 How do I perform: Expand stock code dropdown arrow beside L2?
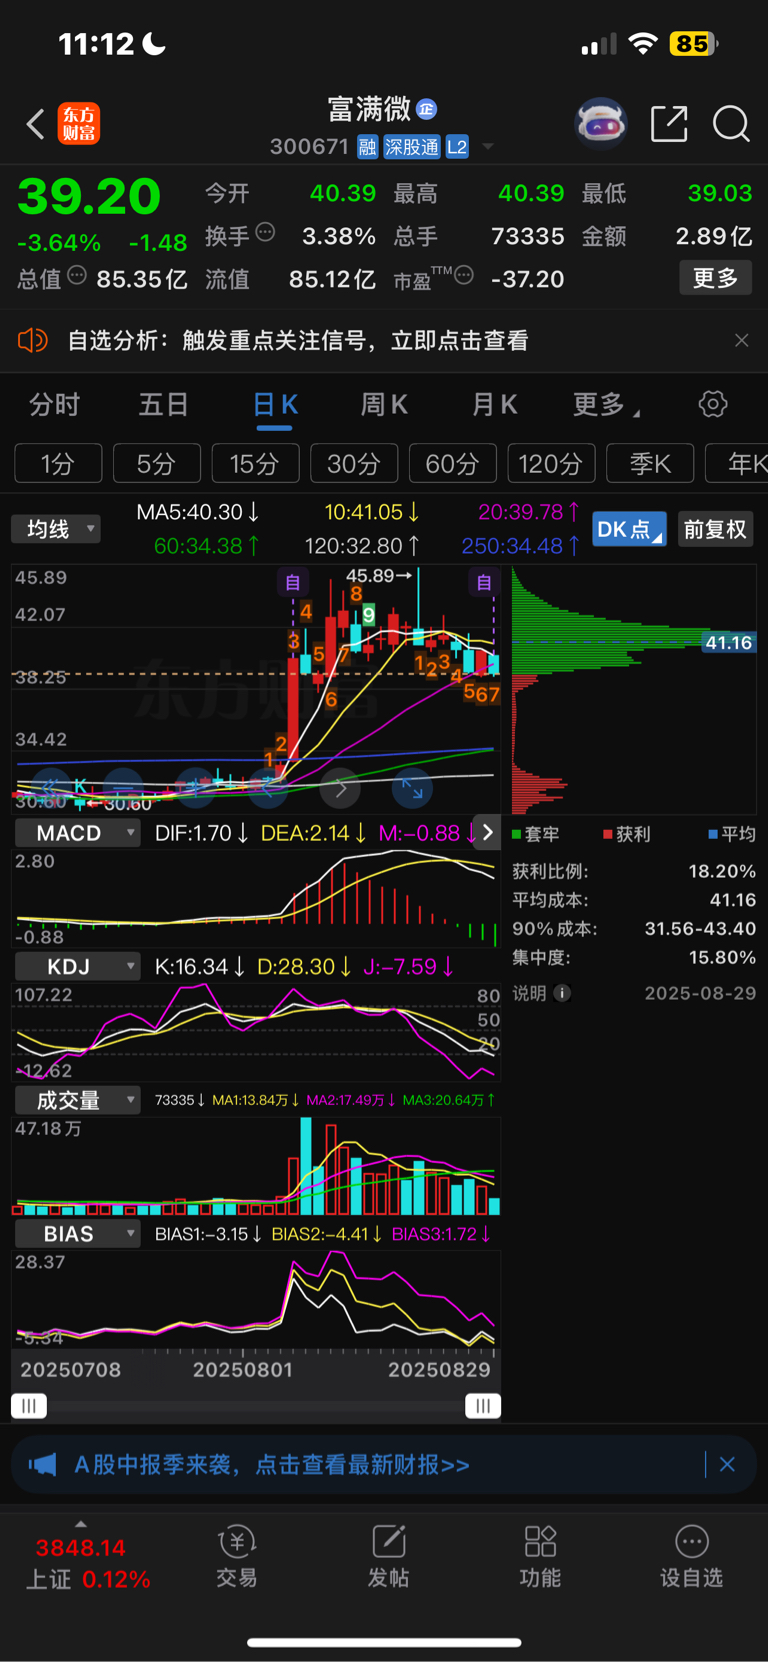488,147
